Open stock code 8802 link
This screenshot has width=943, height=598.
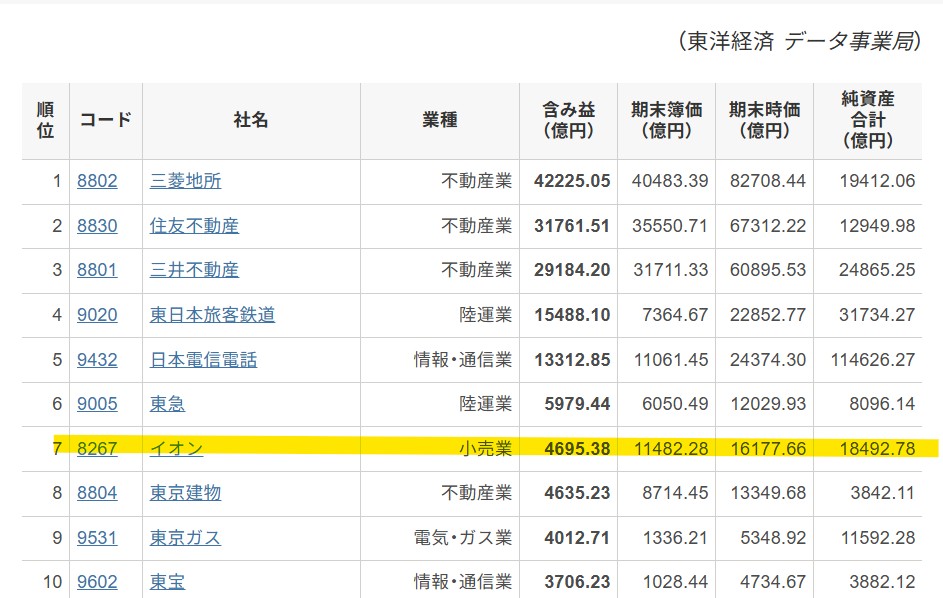pyautogui.click(x=97, y=180)
